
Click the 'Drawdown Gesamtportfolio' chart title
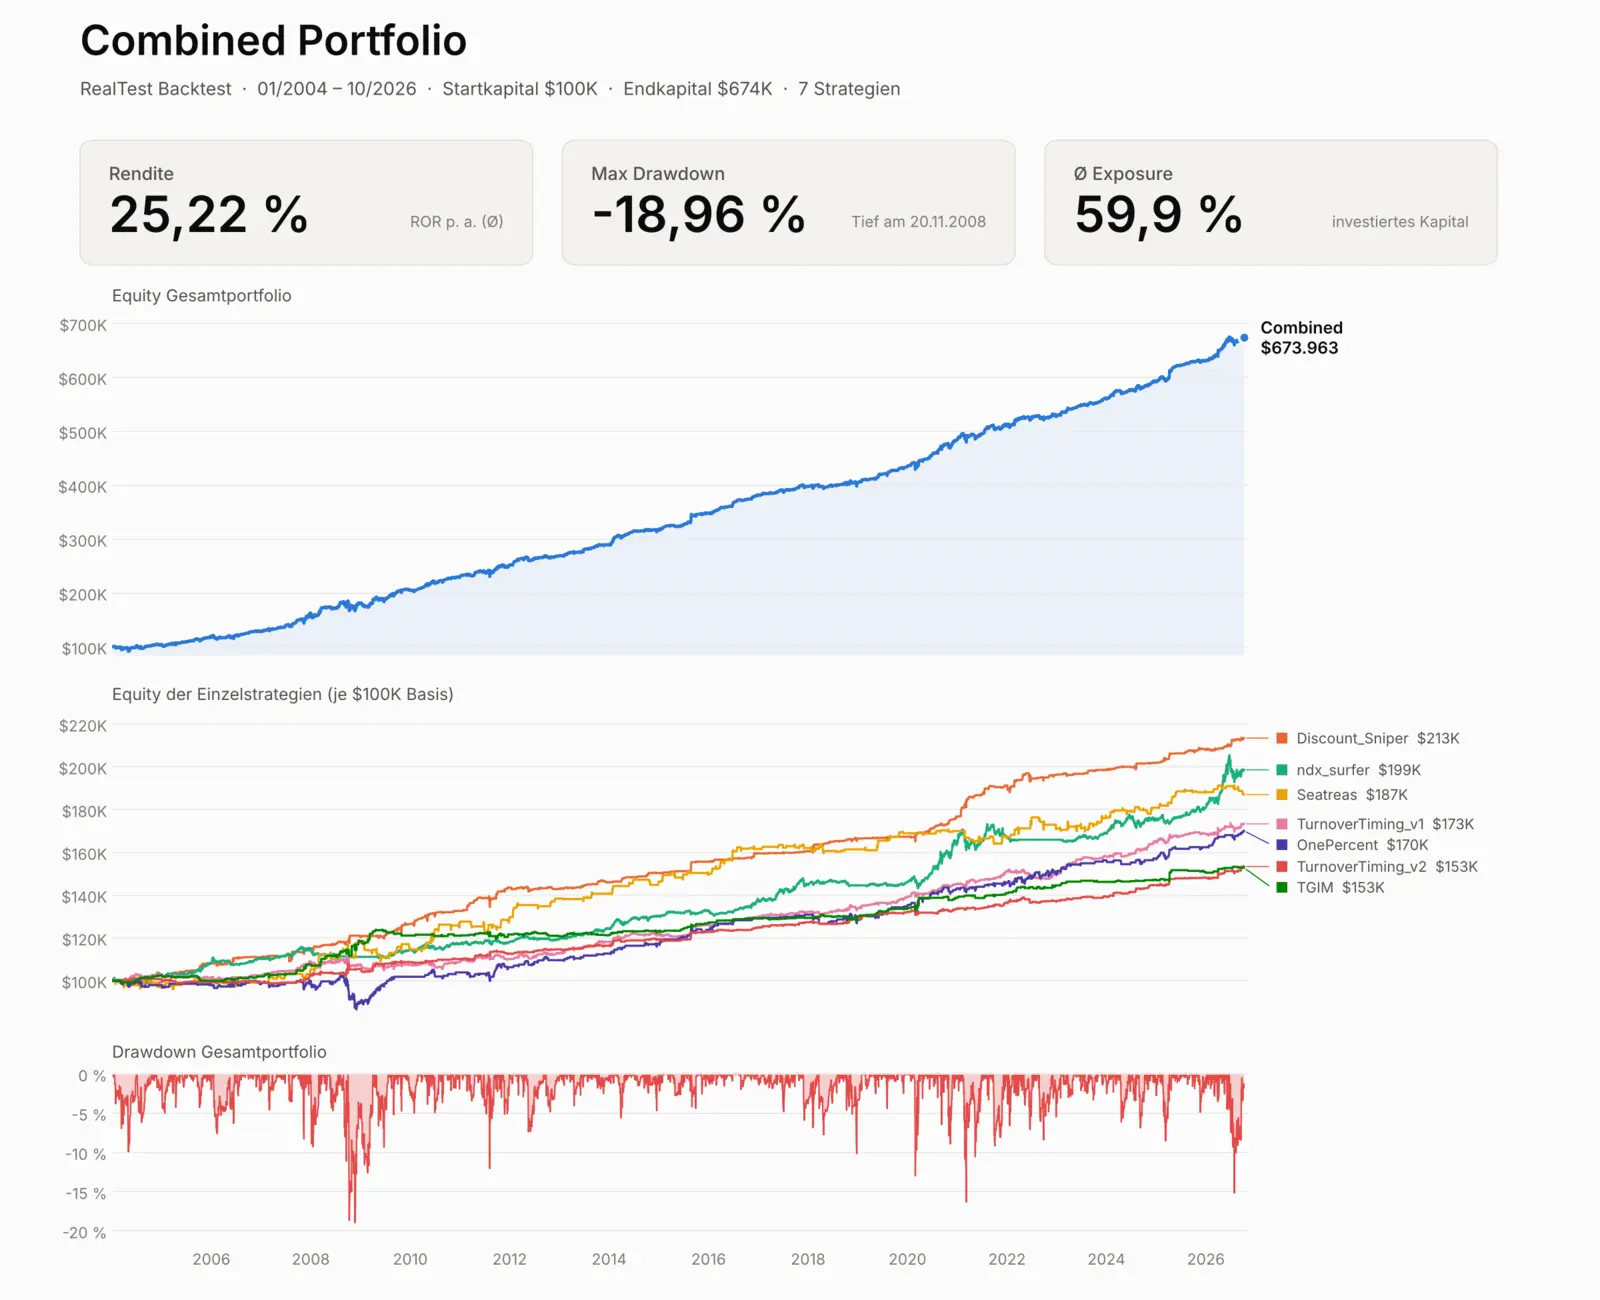(x=219, y=1052)
